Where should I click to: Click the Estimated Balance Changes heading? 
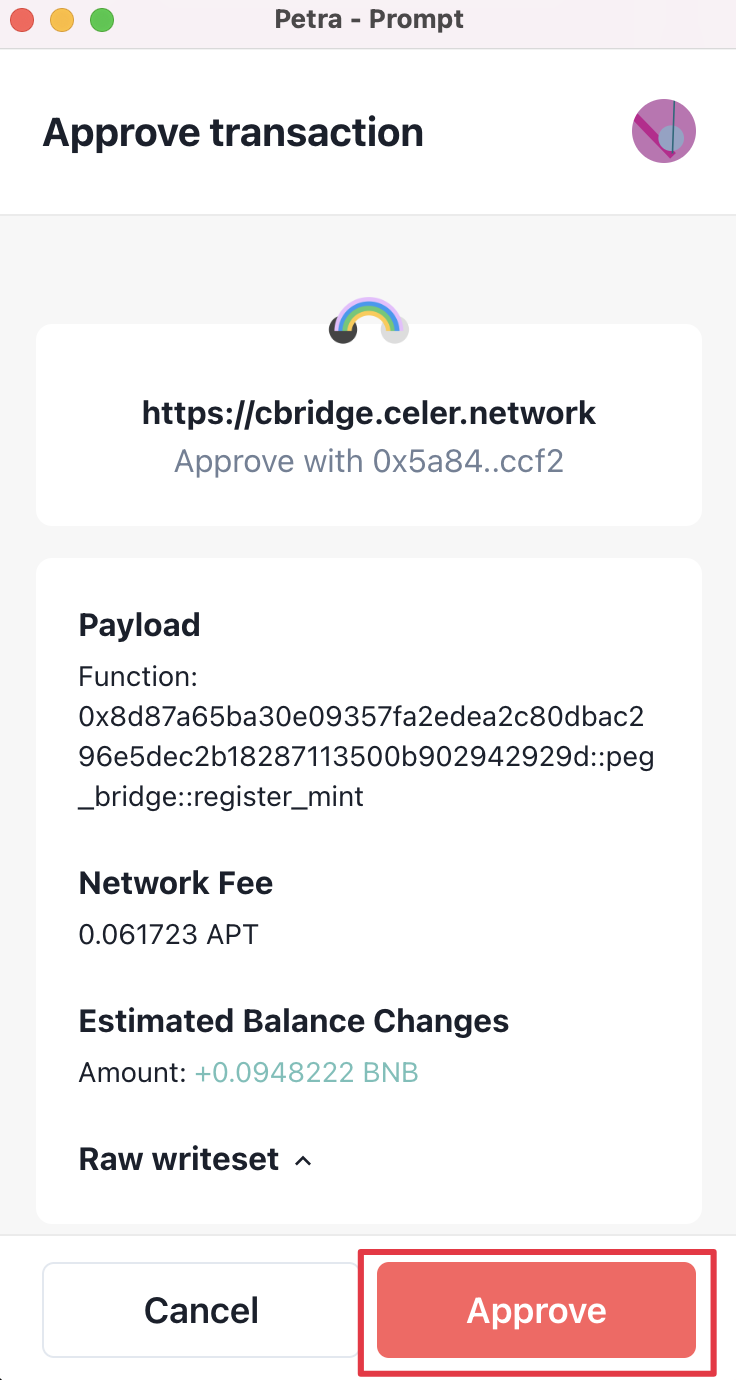pyautogui.click(x=294, y=1021)
